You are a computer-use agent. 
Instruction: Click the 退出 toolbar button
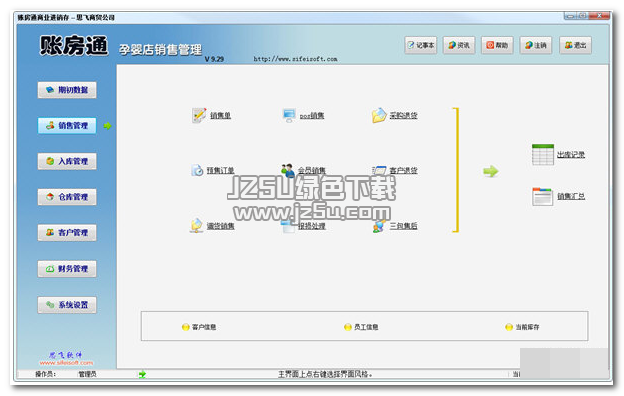tap(575, 45)
